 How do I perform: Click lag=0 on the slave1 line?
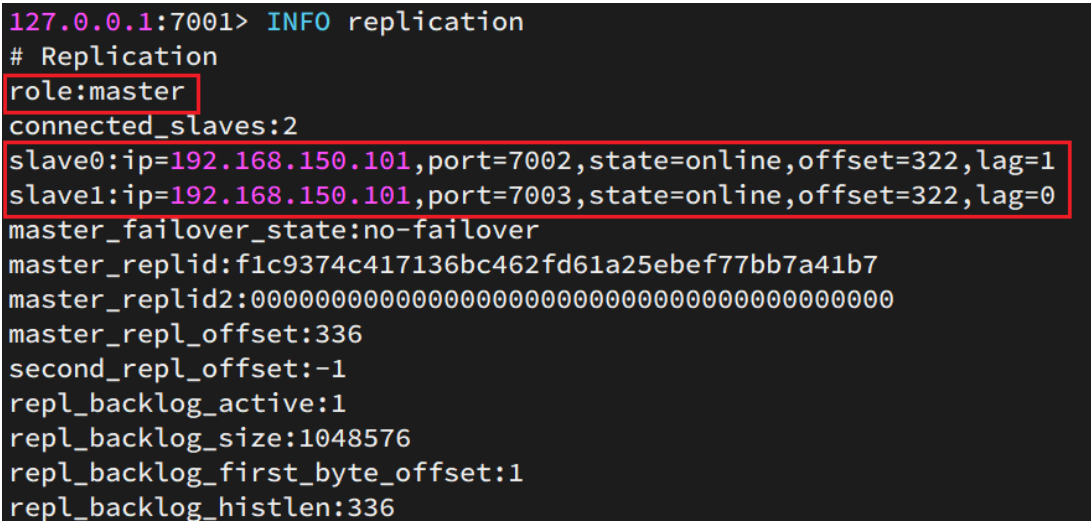tap(1014, 197)
